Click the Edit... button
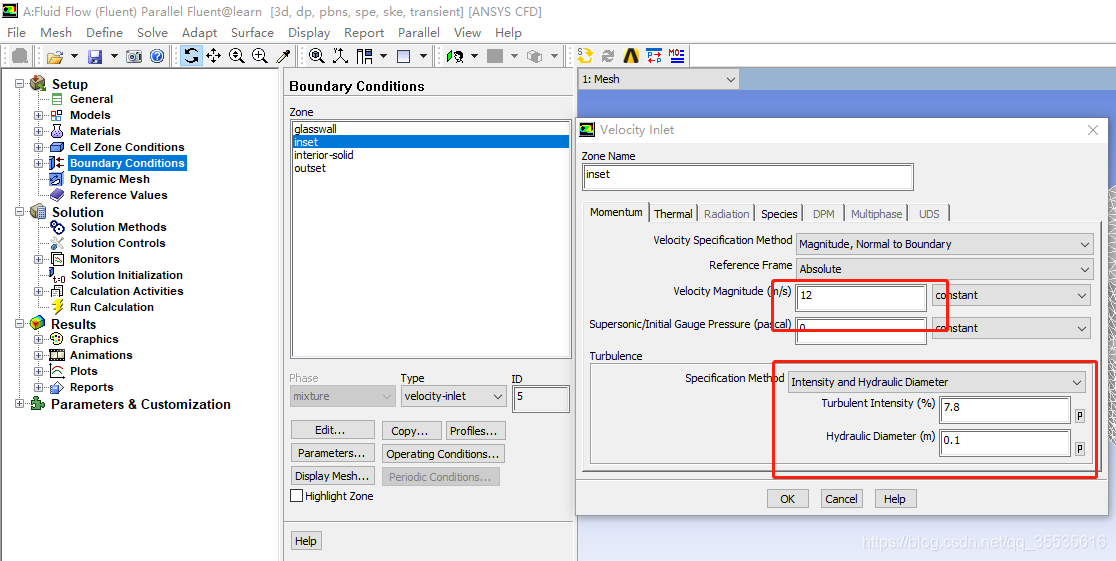The image size is (1116, 561). pos(332,430)
